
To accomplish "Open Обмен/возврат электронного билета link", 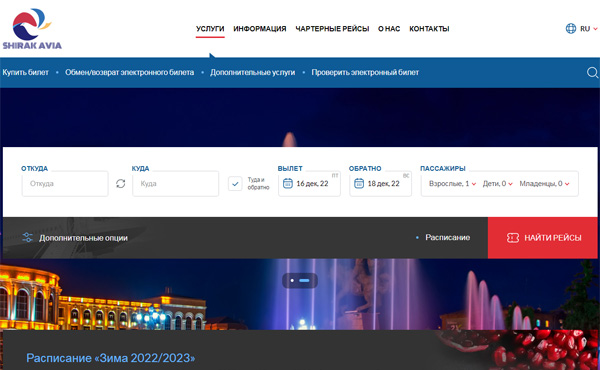I will point(129,72).
